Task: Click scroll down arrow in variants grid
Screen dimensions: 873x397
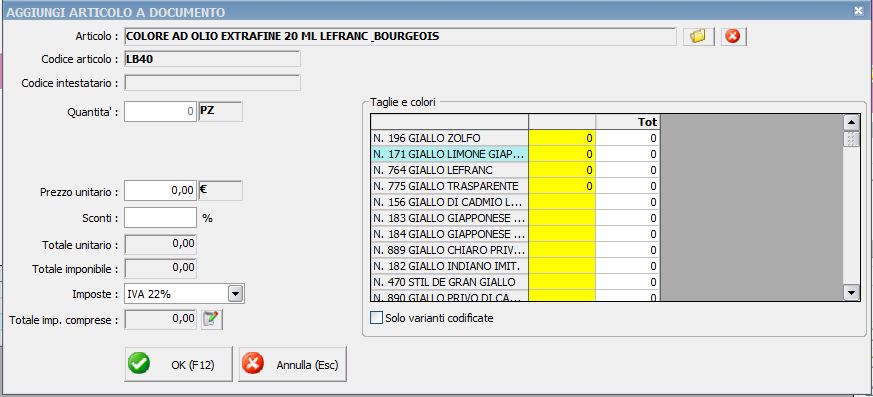Action: 851,292
